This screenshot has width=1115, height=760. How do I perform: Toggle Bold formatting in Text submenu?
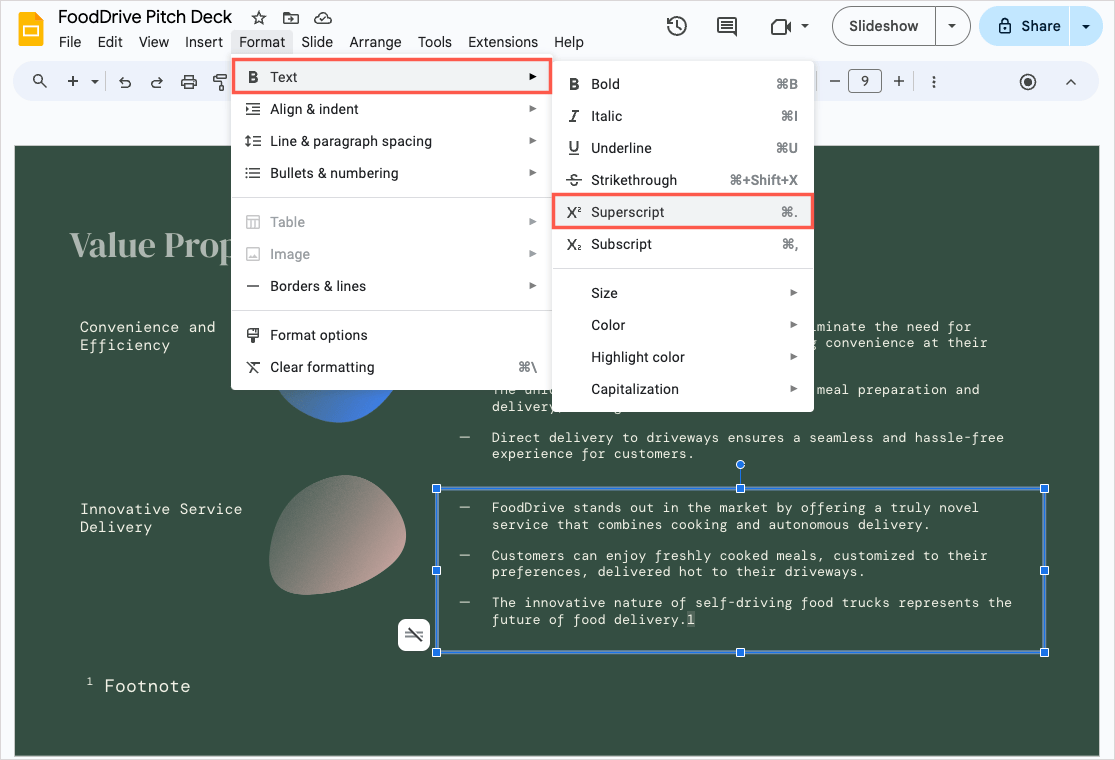(683, 84)
